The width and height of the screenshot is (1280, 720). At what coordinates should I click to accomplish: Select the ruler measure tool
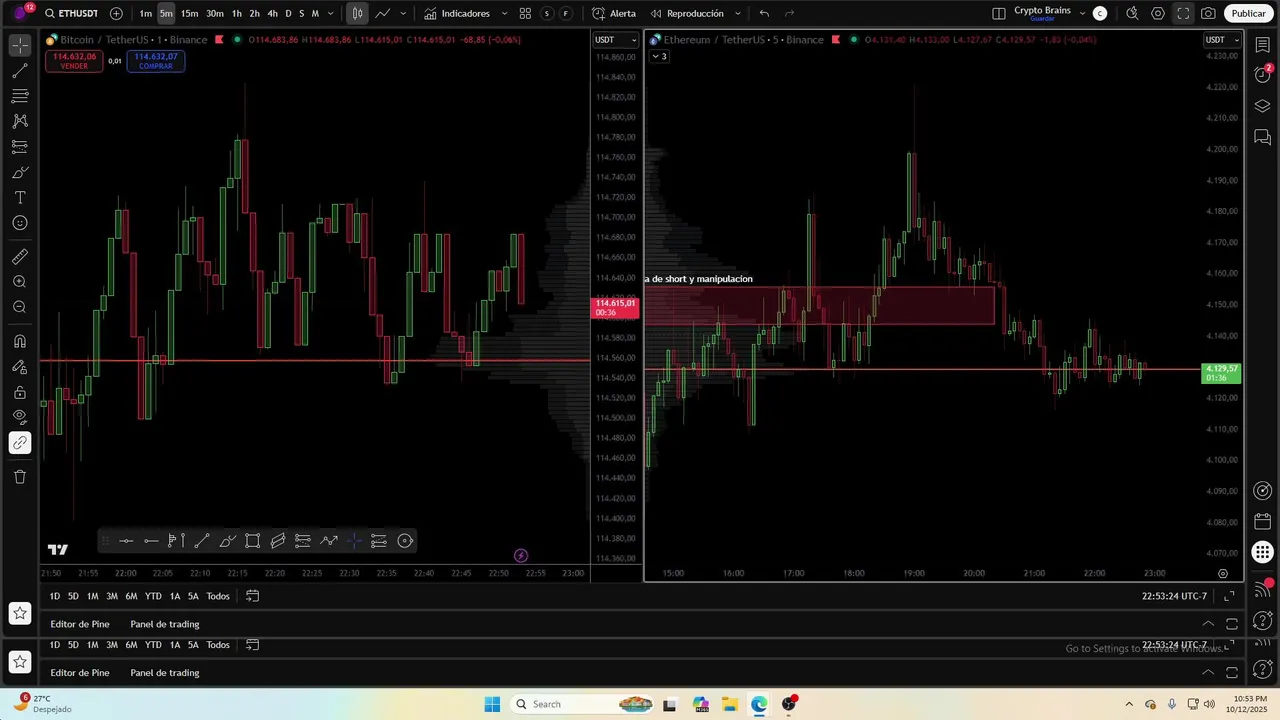[20, 257]
